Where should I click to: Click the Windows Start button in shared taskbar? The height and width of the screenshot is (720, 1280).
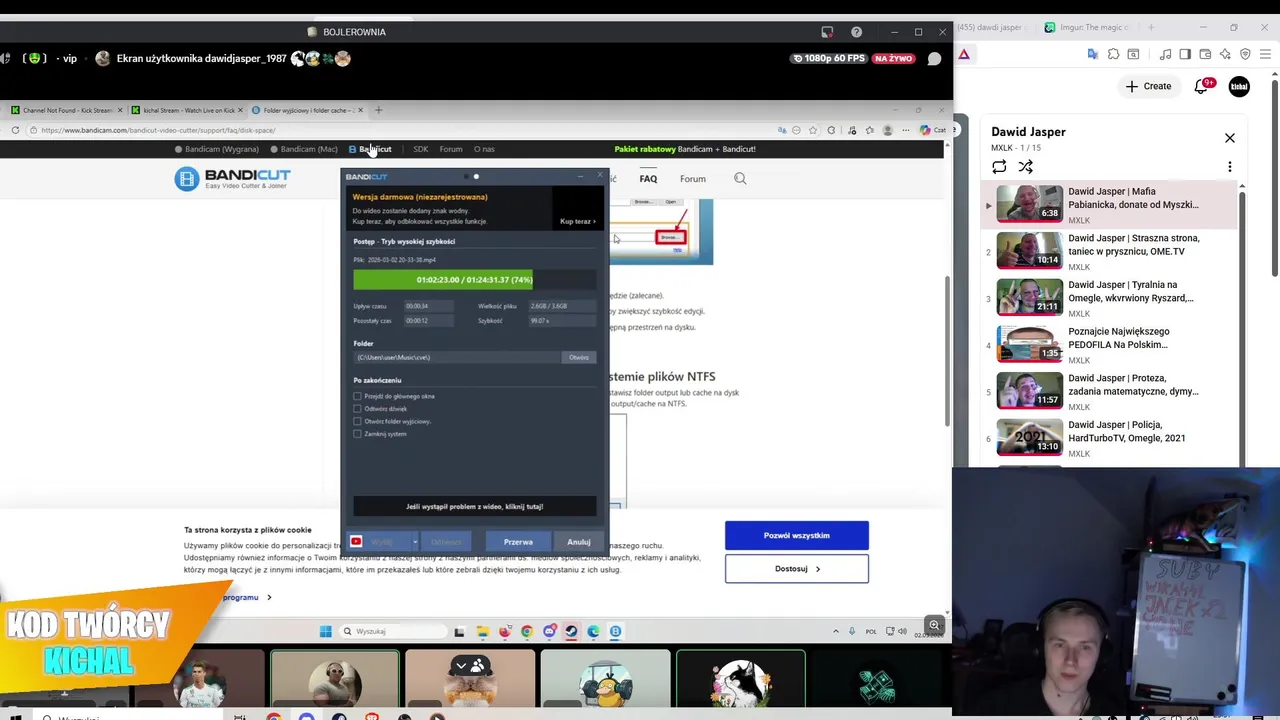click(325, 631)
